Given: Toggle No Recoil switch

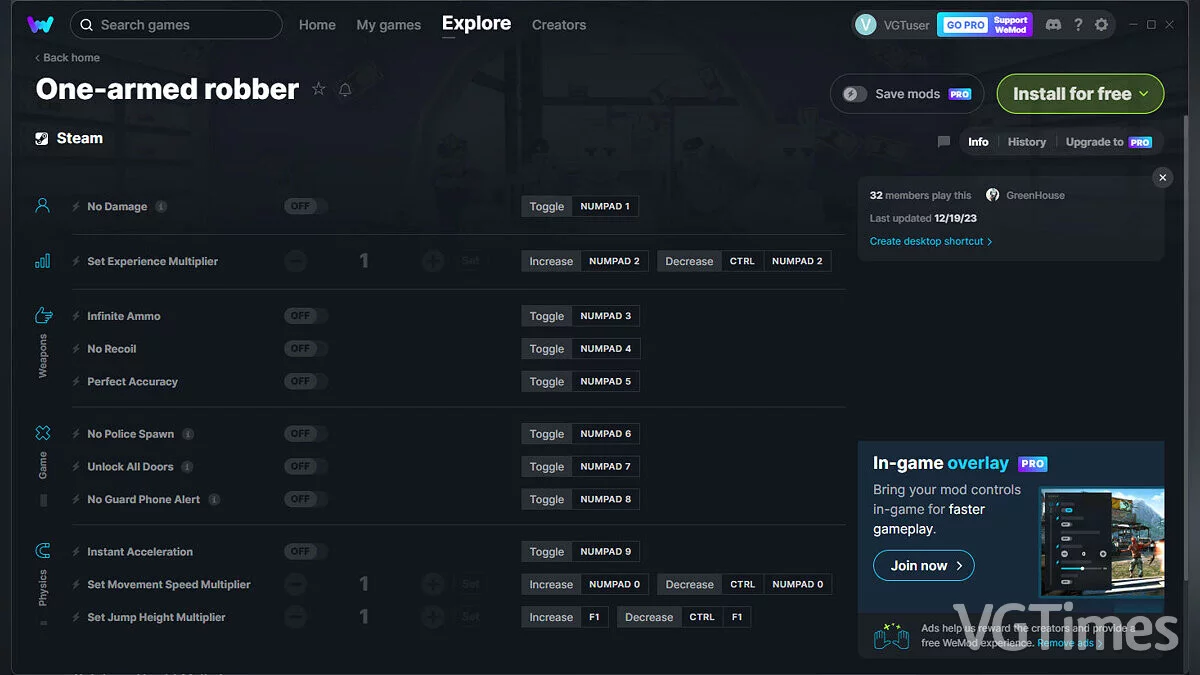Looking at the screenshot, I should tap(304, 349).
